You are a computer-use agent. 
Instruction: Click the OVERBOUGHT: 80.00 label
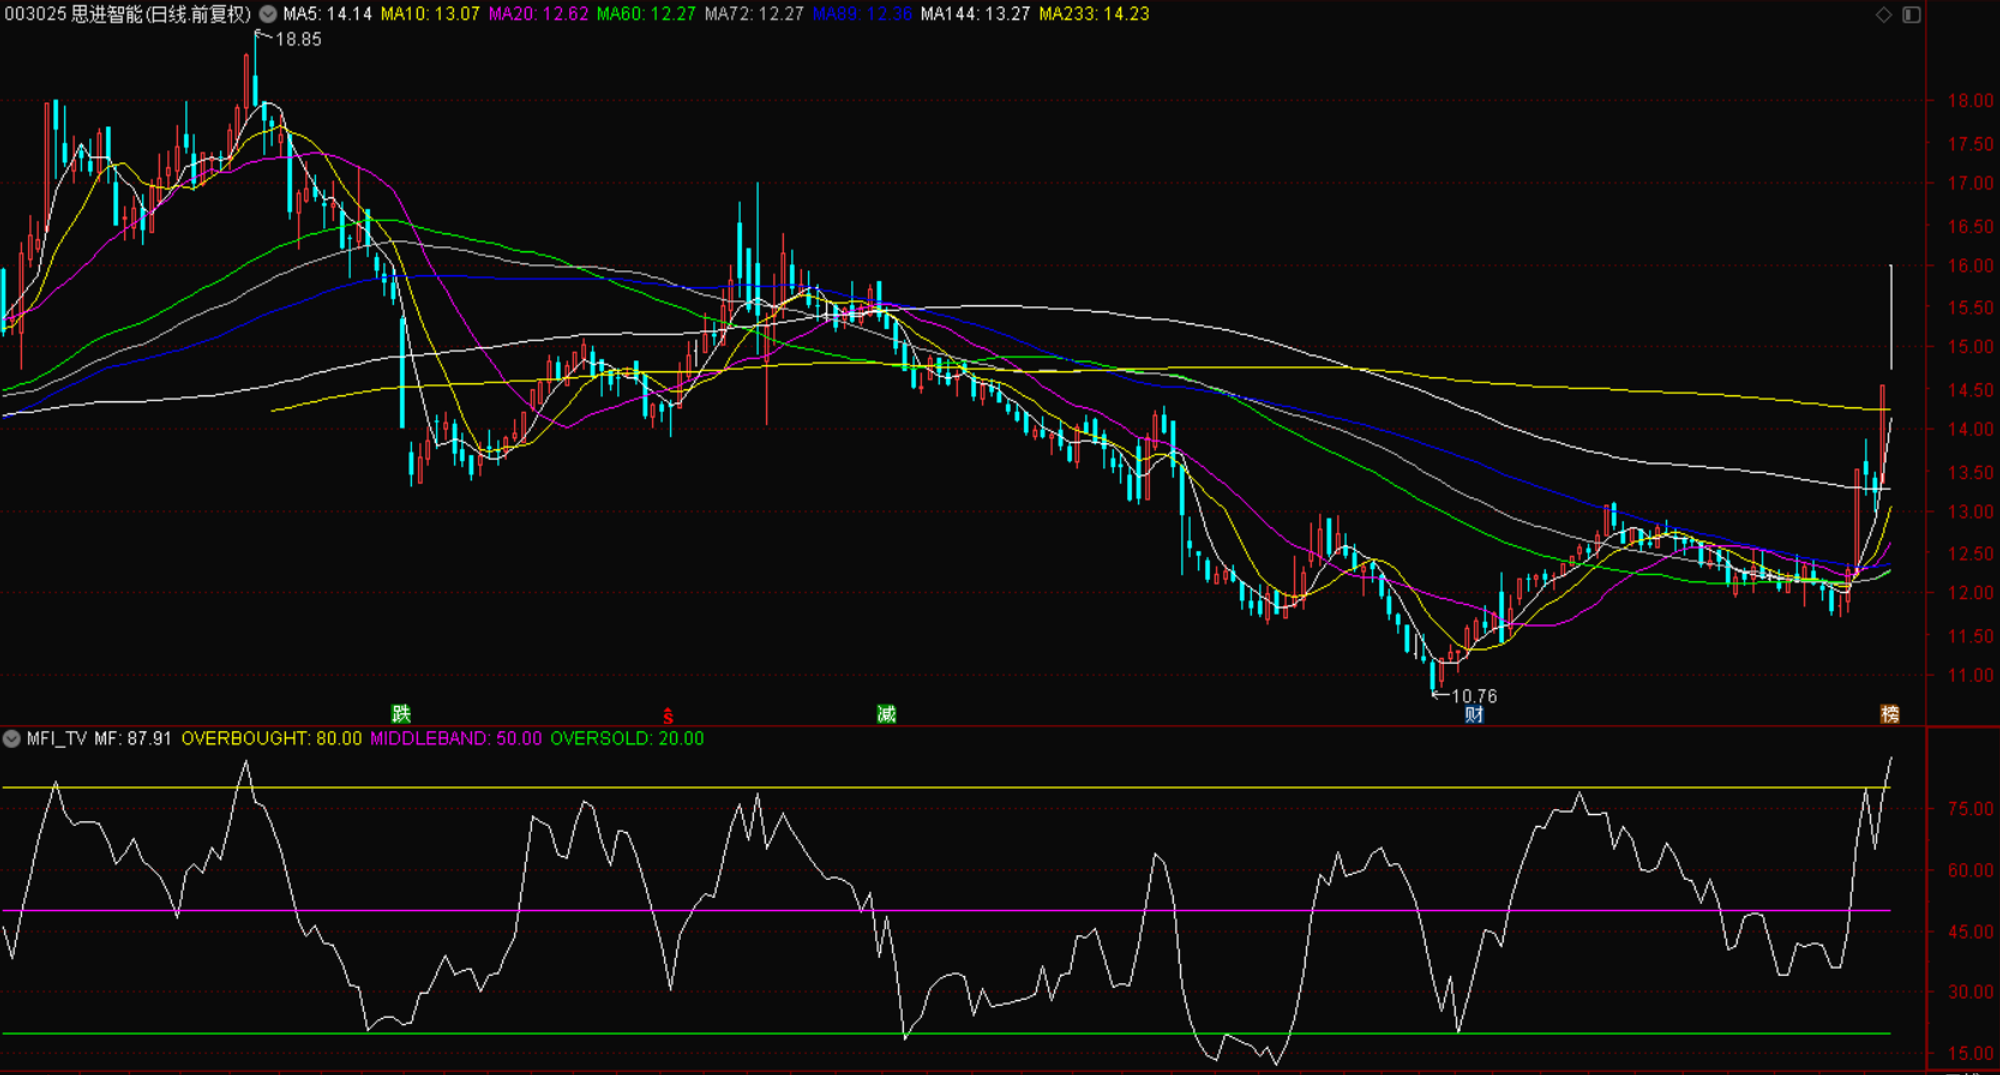click(x=271, y=739)
